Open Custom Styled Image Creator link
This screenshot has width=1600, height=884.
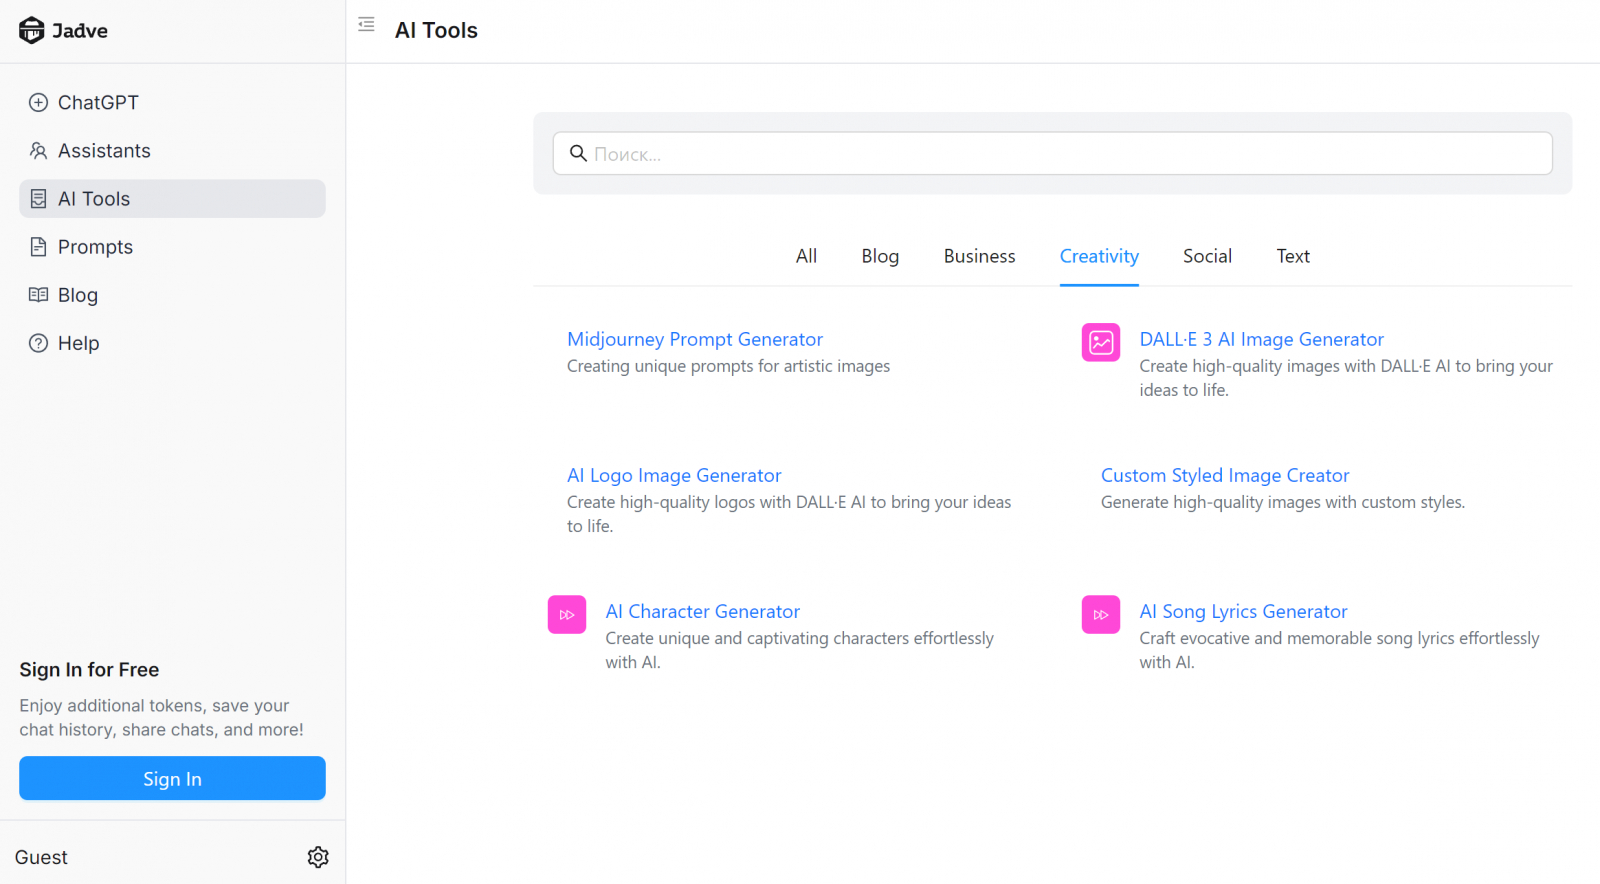pyautogui.click(x=1224, y=476)
